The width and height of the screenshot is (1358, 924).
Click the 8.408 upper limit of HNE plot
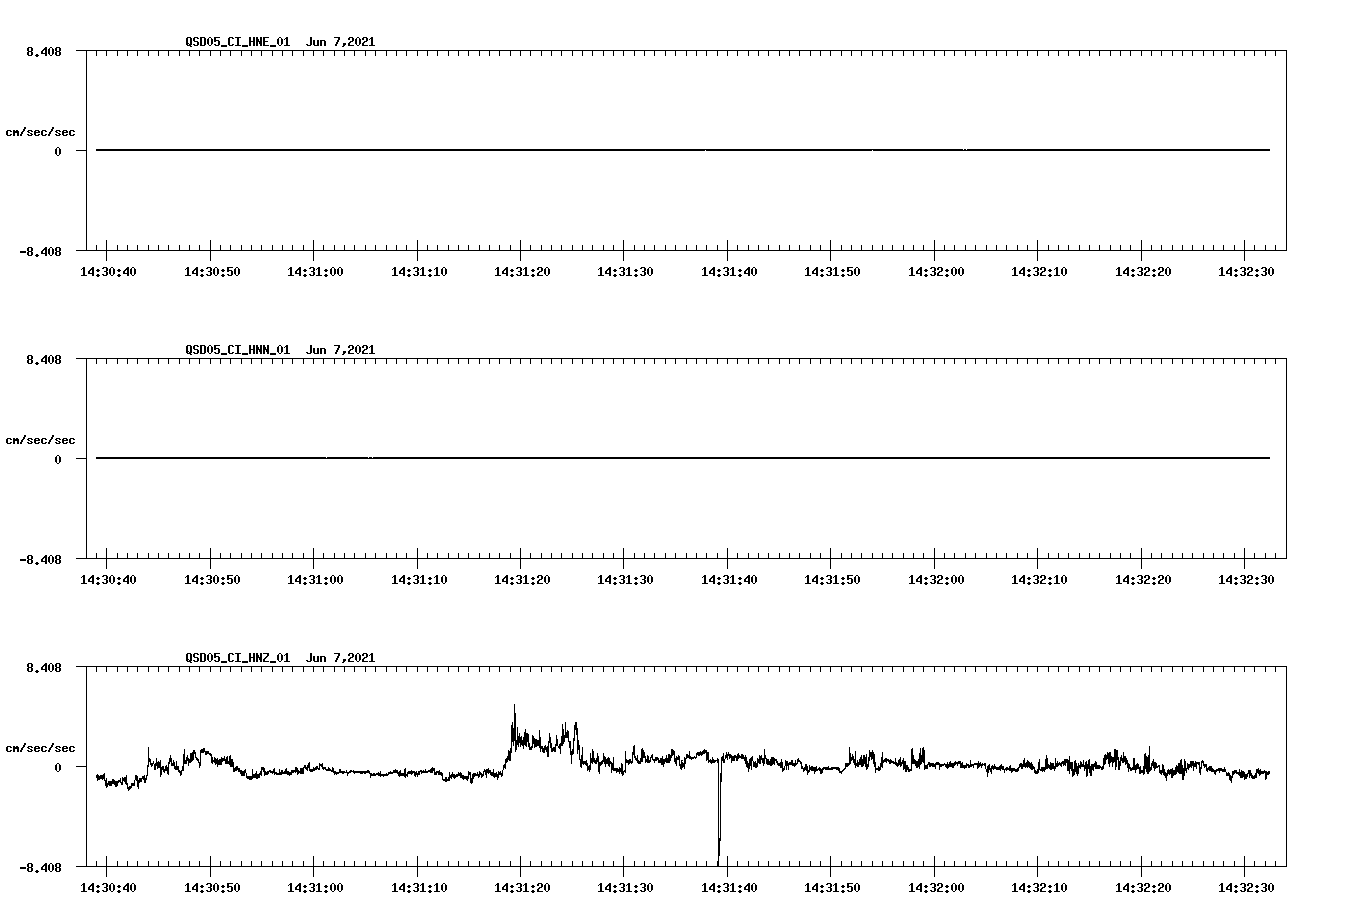[44, 51]
